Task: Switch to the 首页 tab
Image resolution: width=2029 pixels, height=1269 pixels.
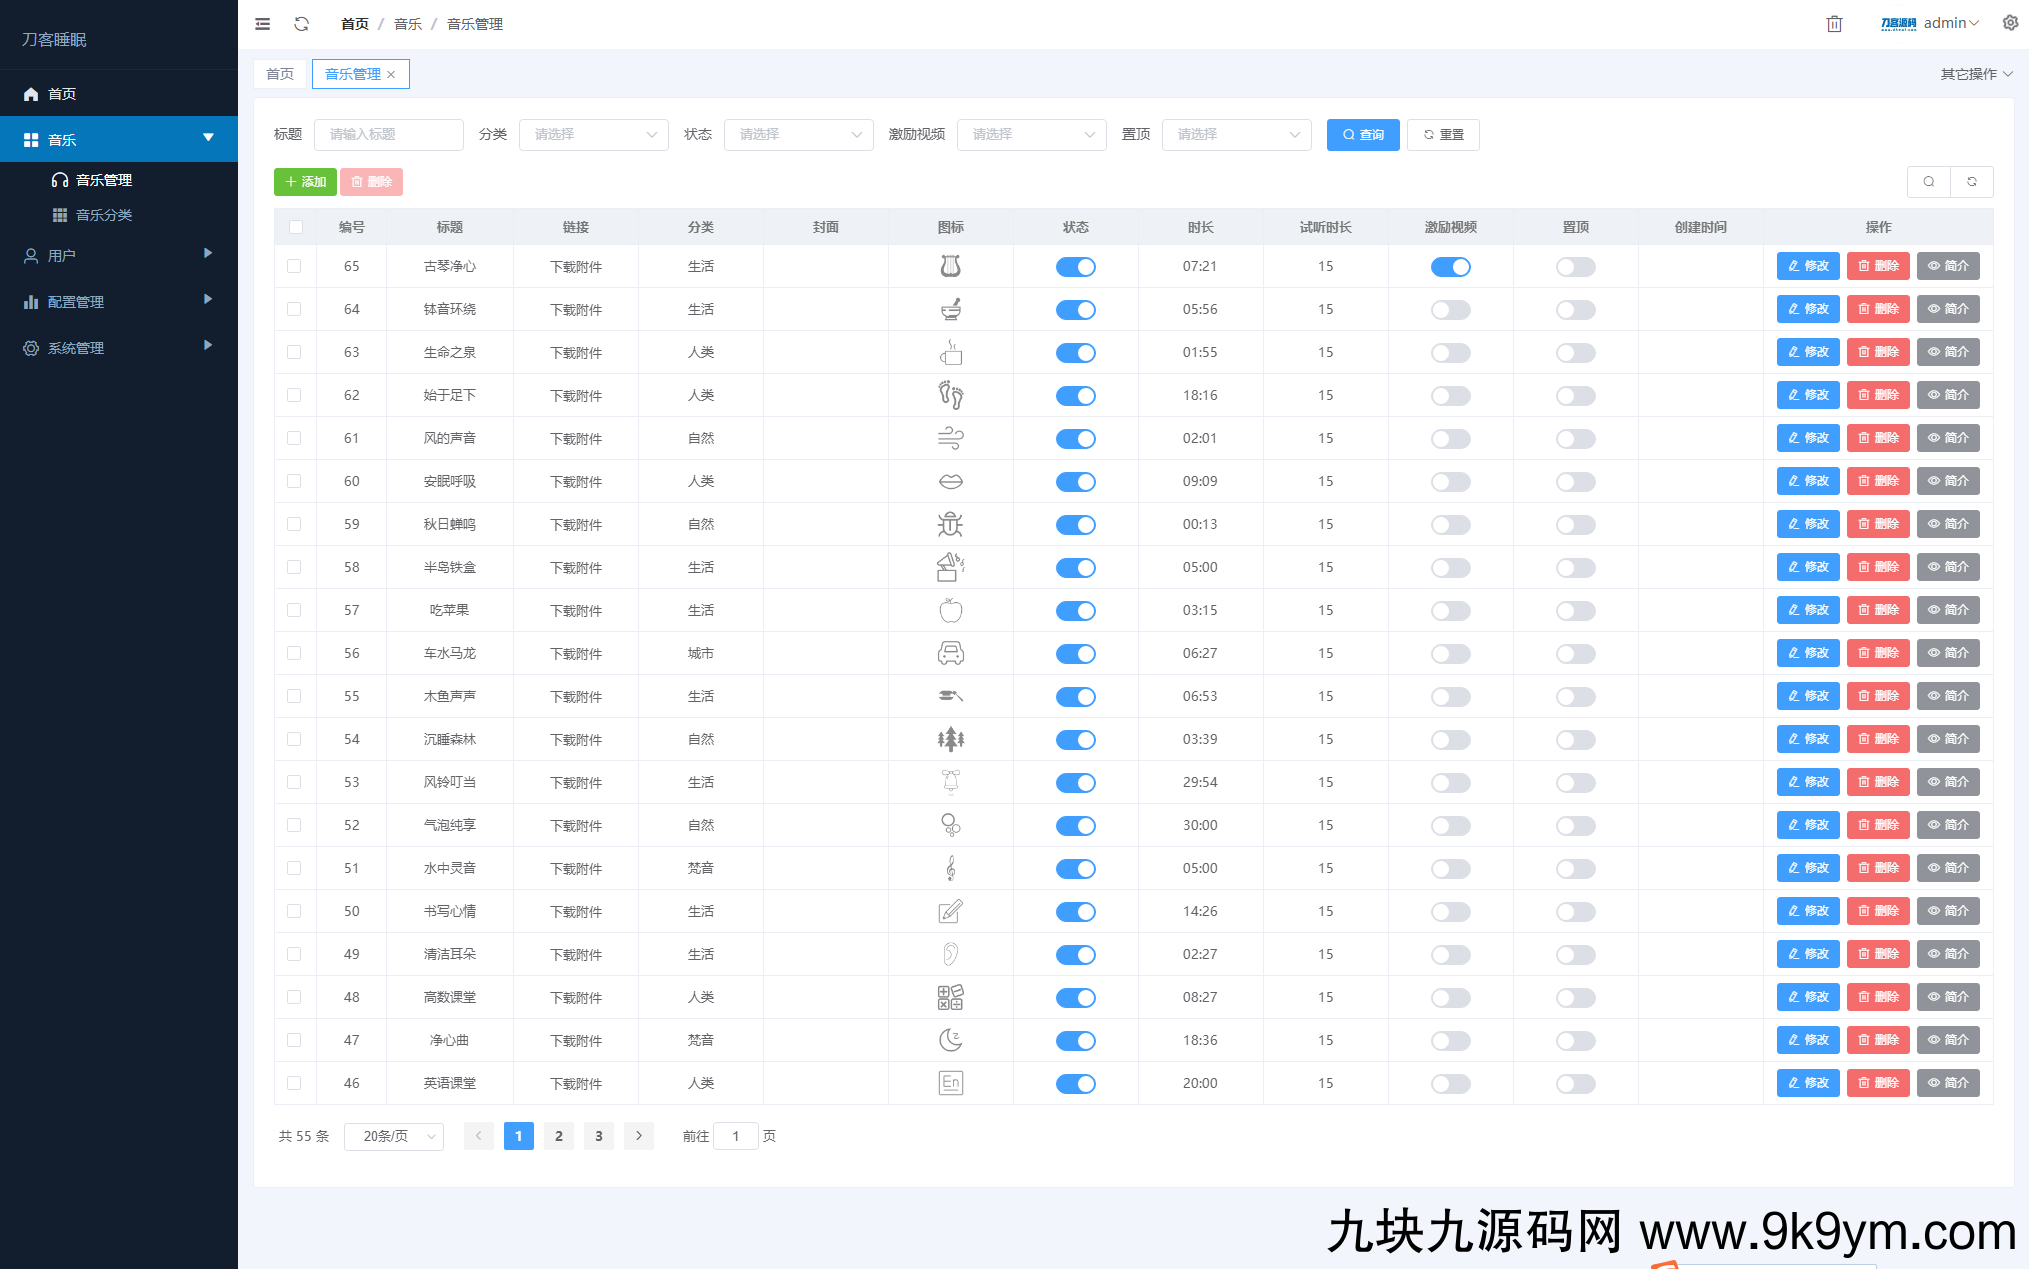Action: coord(279,73)
